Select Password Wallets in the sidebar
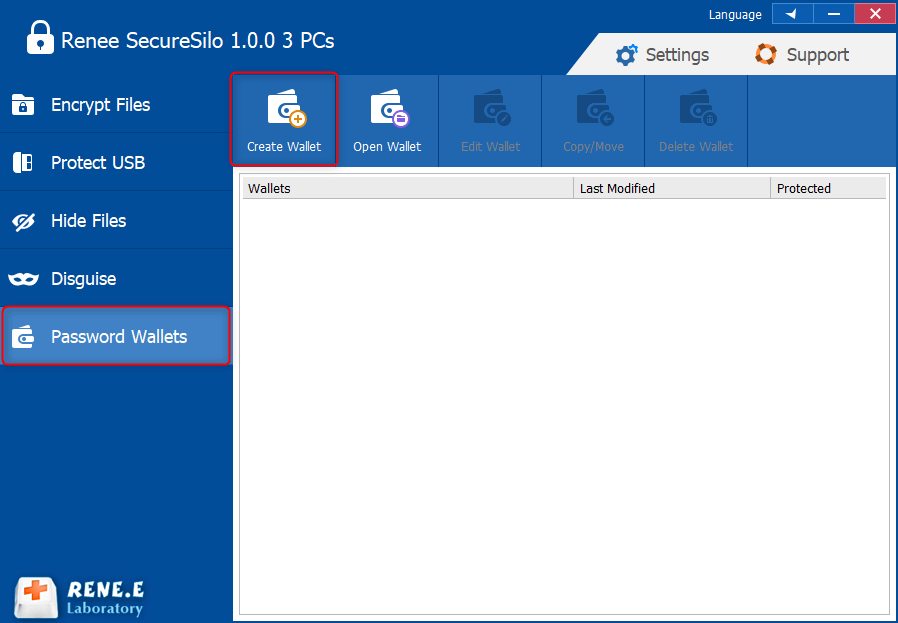 (x=118, y=336)
